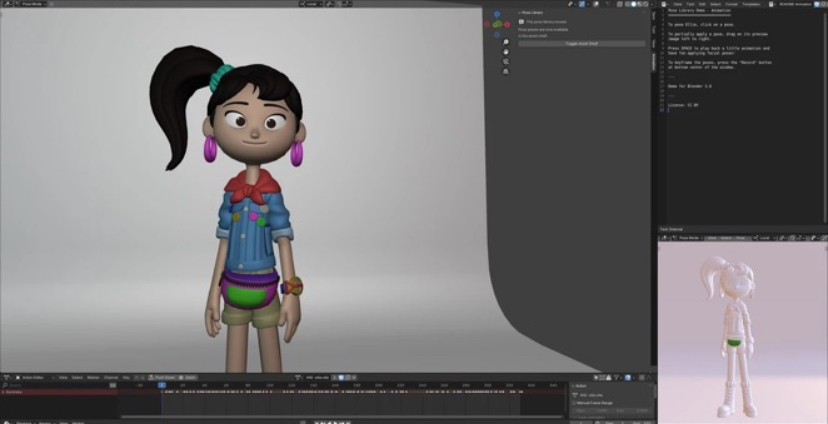Click the channel search field in the Action Editor

(57, 385)
